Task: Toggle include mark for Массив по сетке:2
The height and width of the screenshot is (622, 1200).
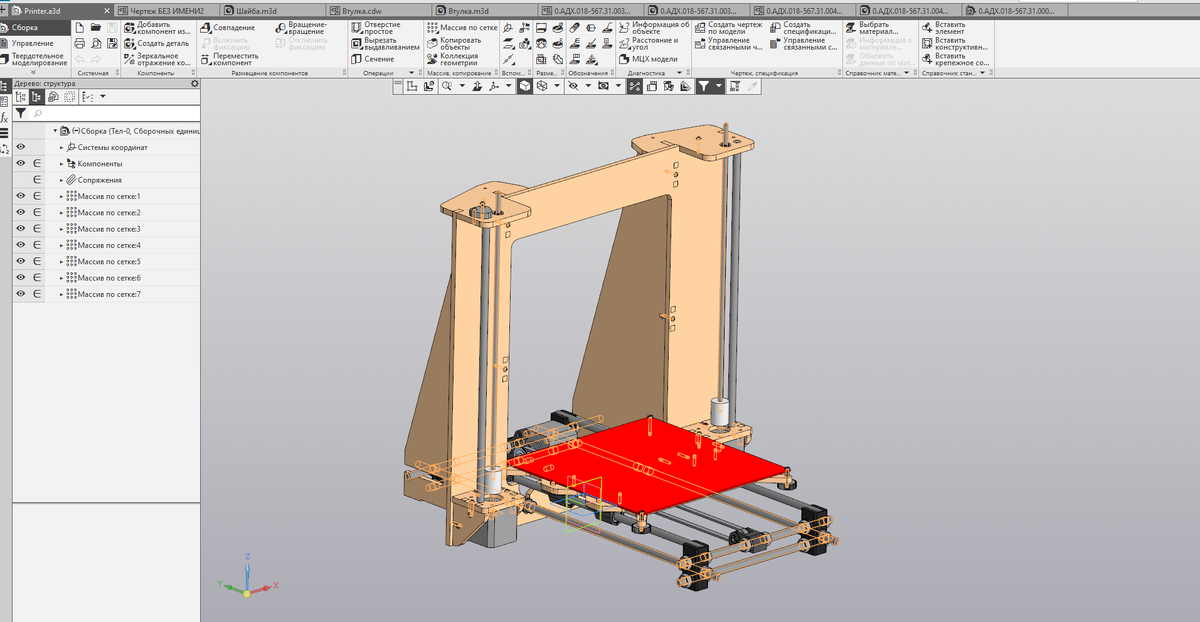Action: coord(38,213)
